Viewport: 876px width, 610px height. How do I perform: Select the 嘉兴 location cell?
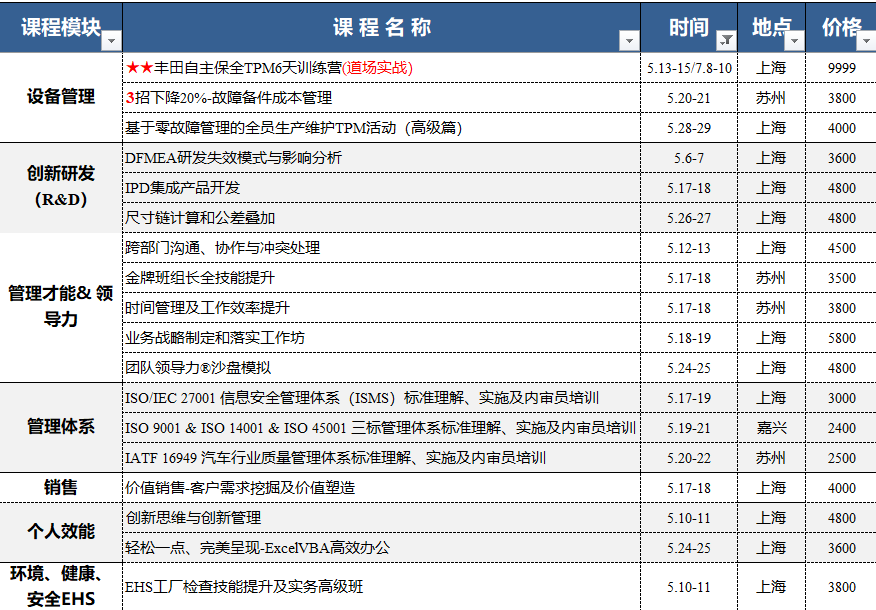click(772, 428)
